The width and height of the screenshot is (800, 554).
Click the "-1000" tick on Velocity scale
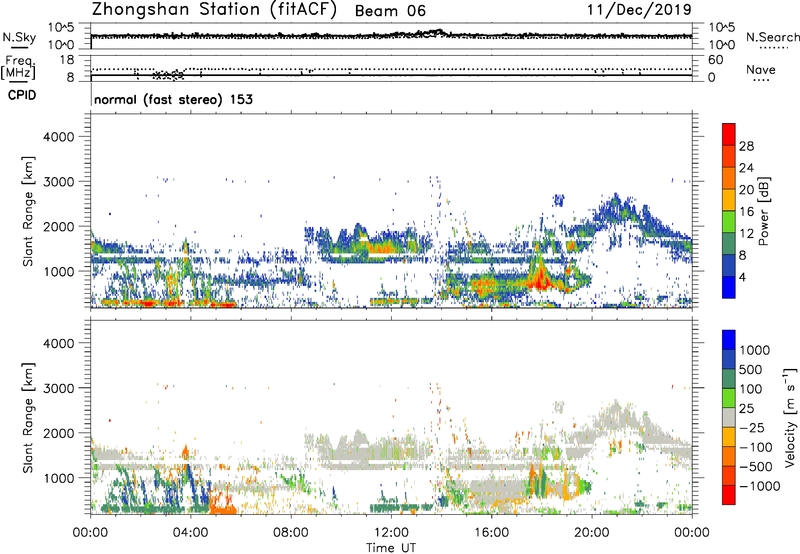(759, 486)
